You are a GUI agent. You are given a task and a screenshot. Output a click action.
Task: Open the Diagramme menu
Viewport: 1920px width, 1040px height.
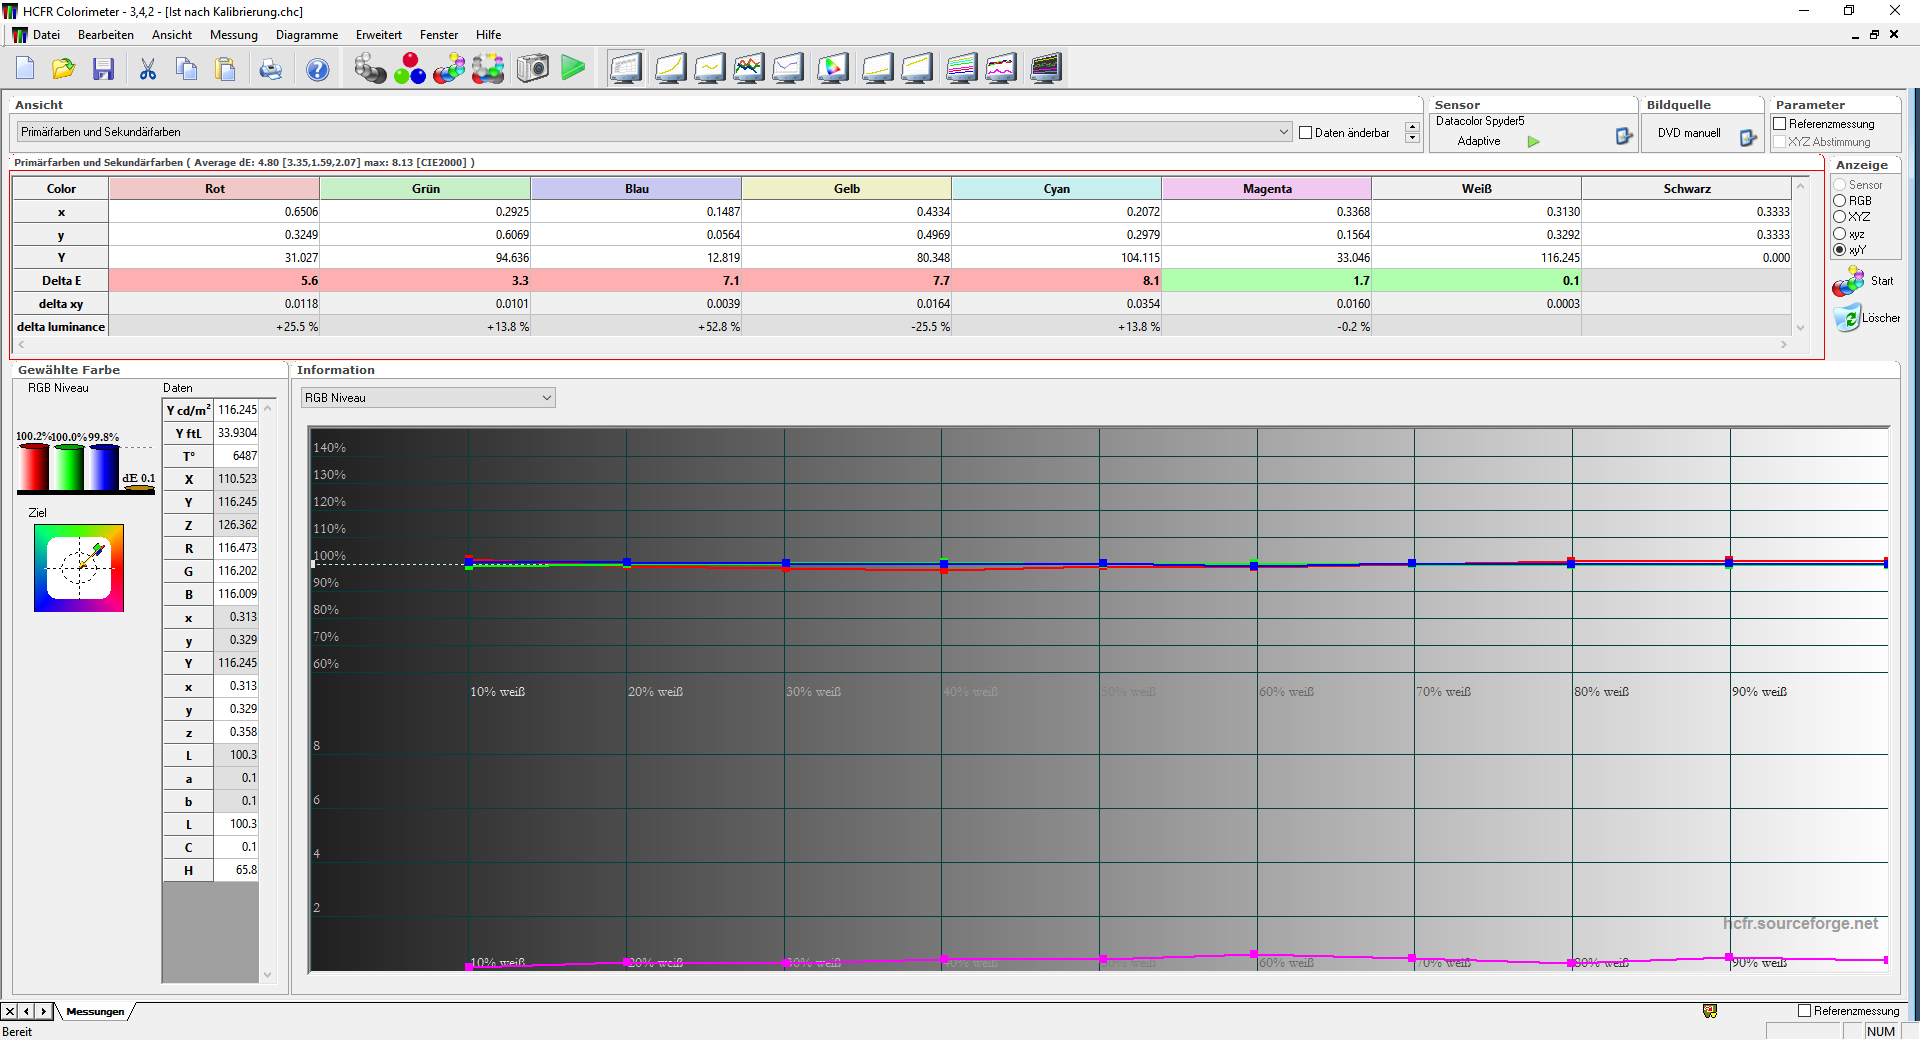(306, 35)
